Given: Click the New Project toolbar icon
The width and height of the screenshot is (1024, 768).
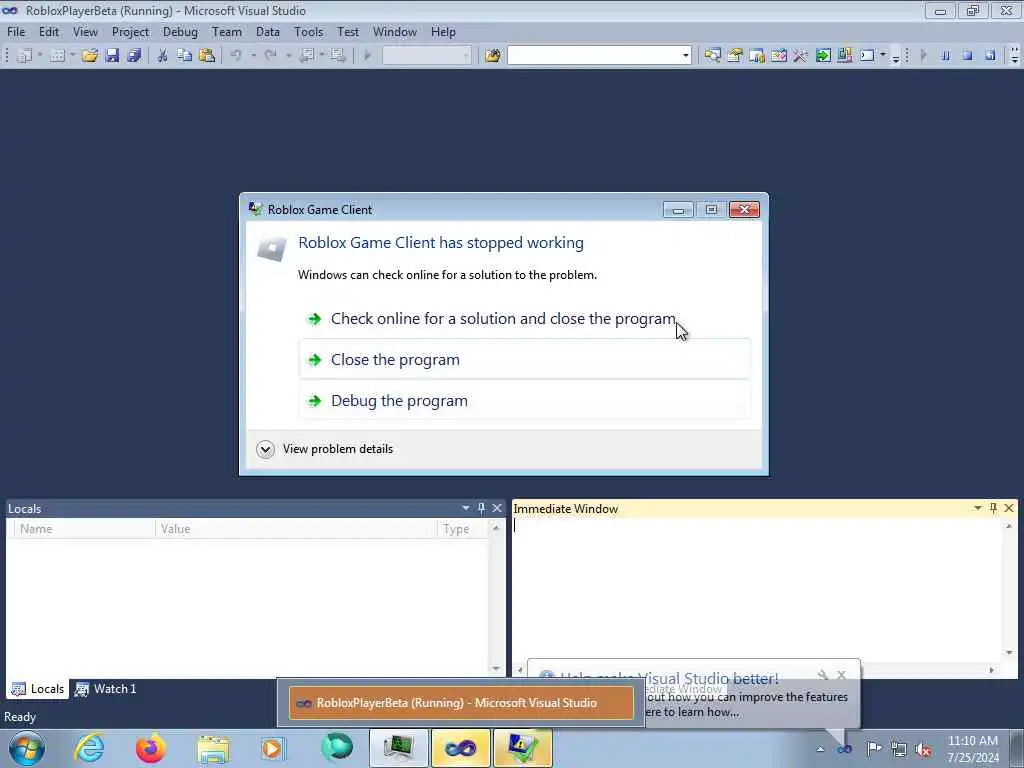Looking at the screenshot, I should pyautogui.click(x=24, y=56).
